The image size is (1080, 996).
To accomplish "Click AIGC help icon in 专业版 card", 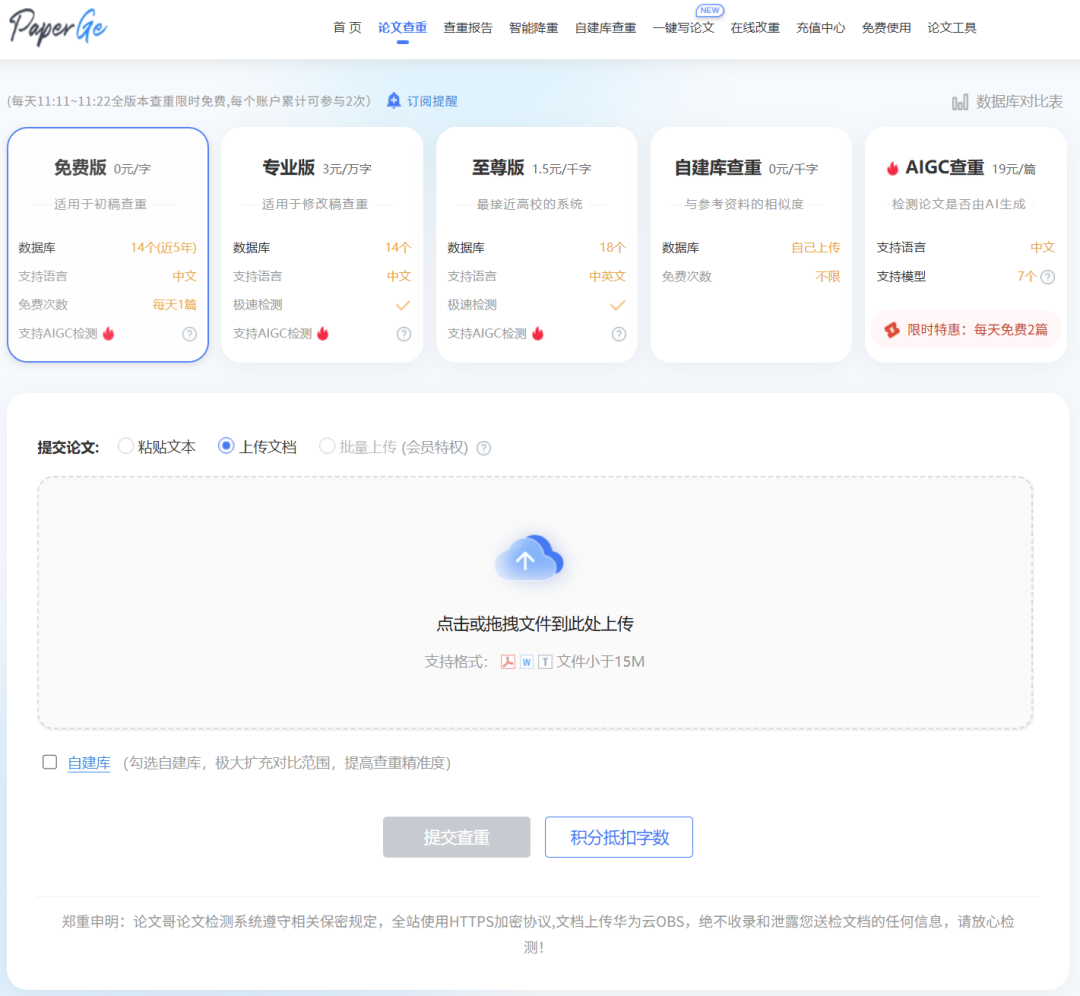I will pyautogui.click(x=404, y=334).
